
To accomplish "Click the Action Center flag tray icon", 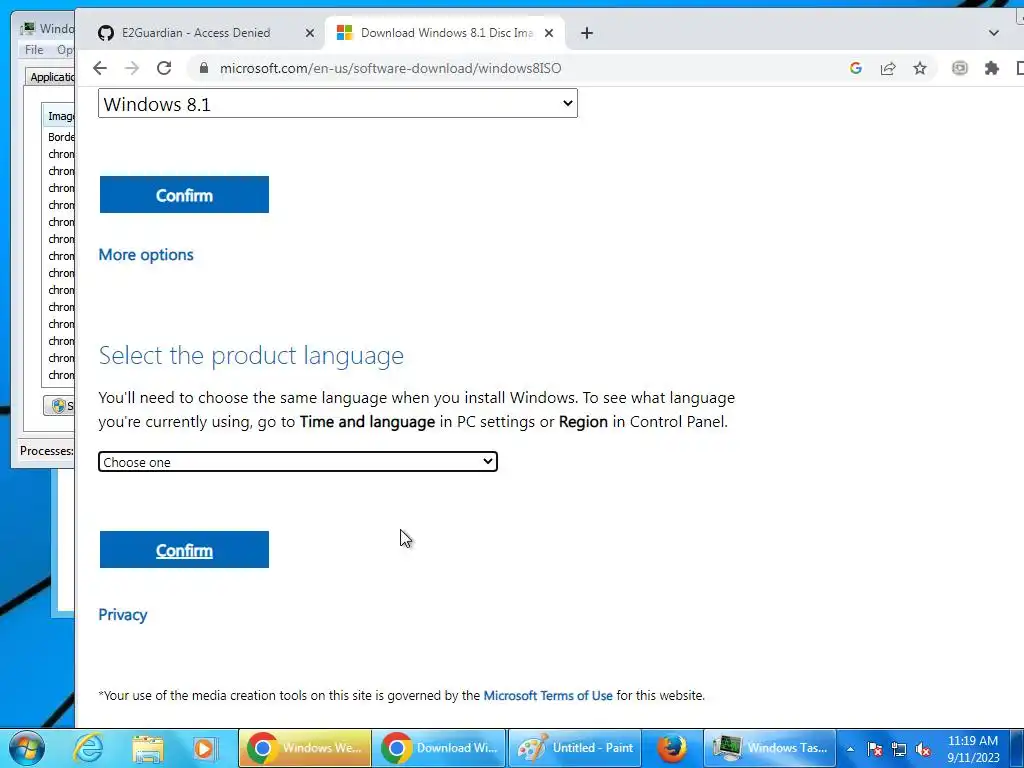I will click(874, 749).
